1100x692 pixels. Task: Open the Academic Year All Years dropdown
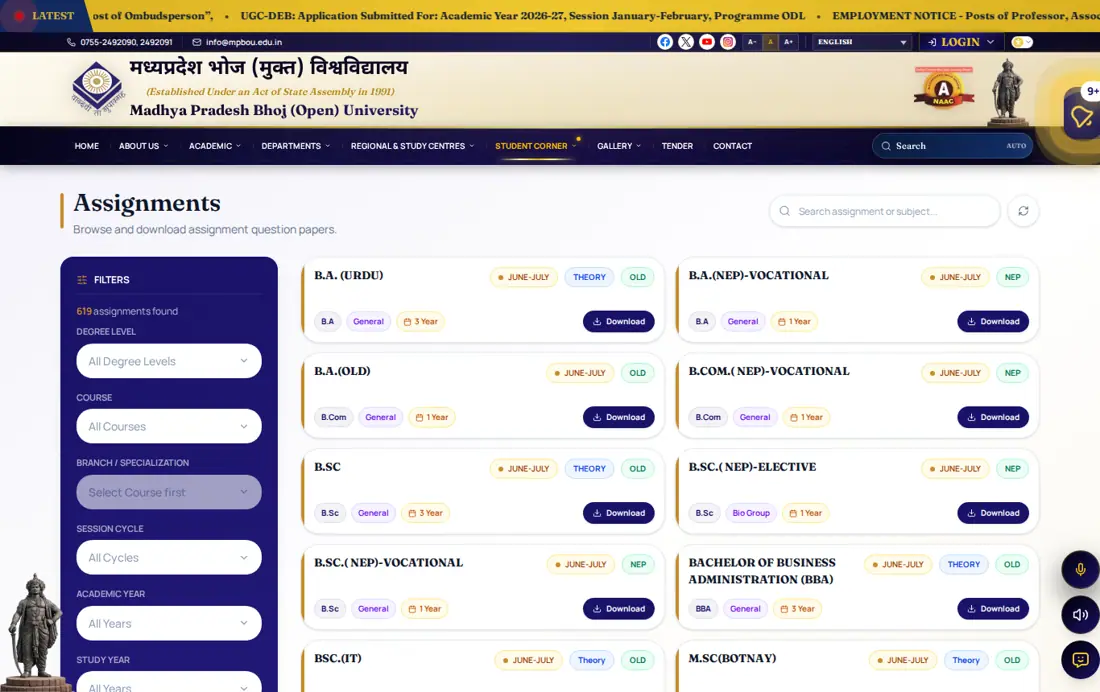(169, 623)
